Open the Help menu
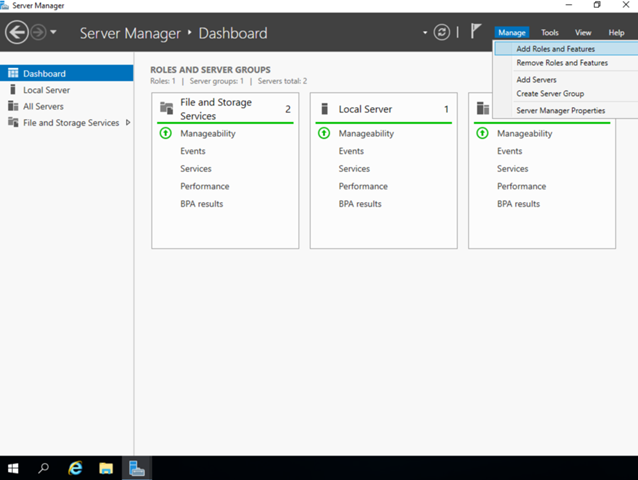The image size is (638, 480). pyautogui.click(x=616, y=33)
